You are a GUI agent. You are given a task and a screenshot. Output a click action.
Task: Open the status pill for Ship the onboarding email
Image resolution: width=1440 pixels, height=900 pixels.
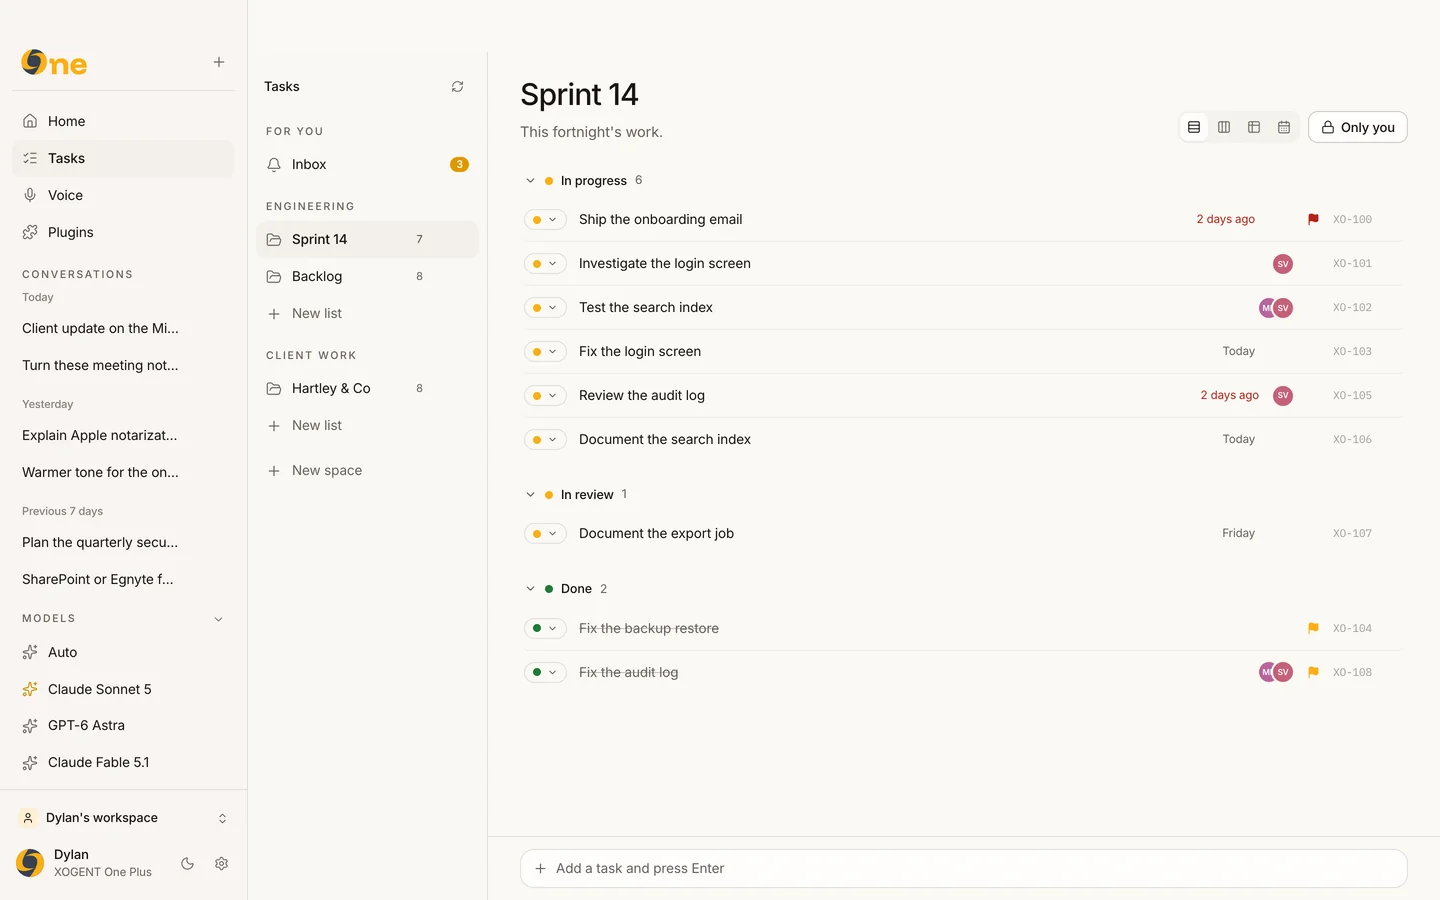[545, 220]
